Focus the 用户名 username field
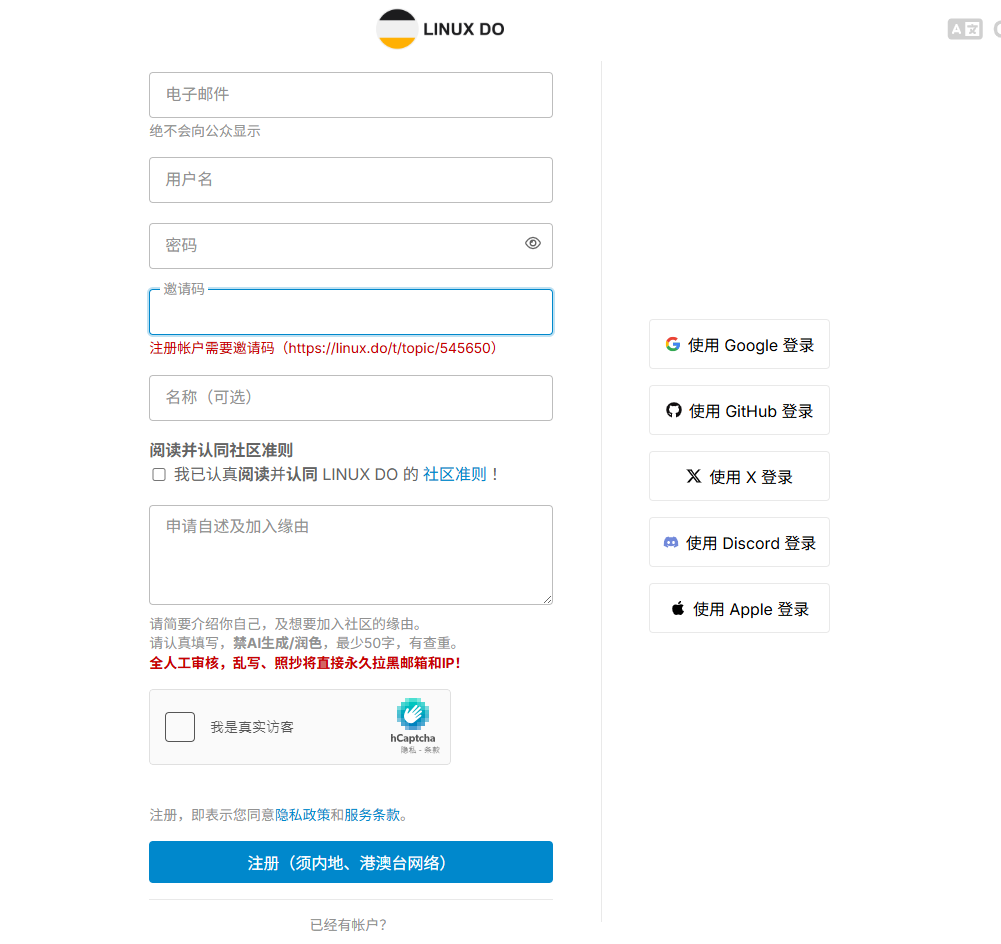 tap(350, 180)
